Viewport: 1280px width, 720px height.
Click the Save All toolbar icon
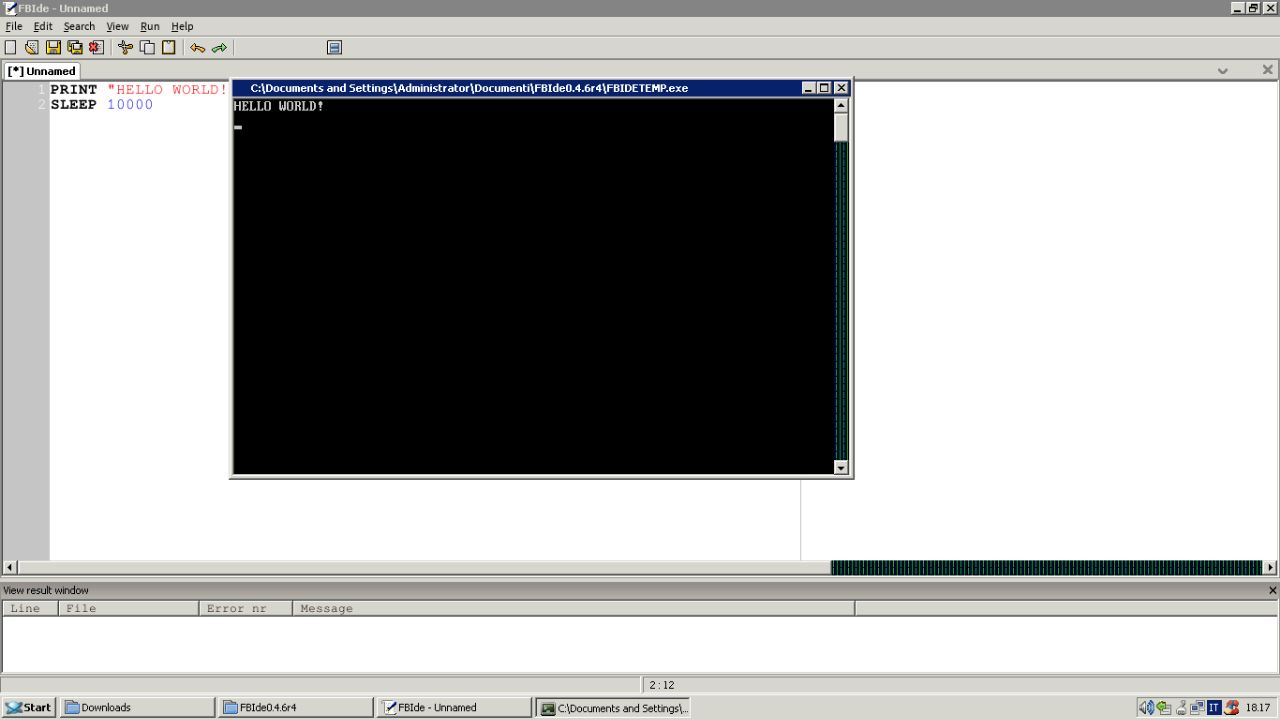pos(75,47)
